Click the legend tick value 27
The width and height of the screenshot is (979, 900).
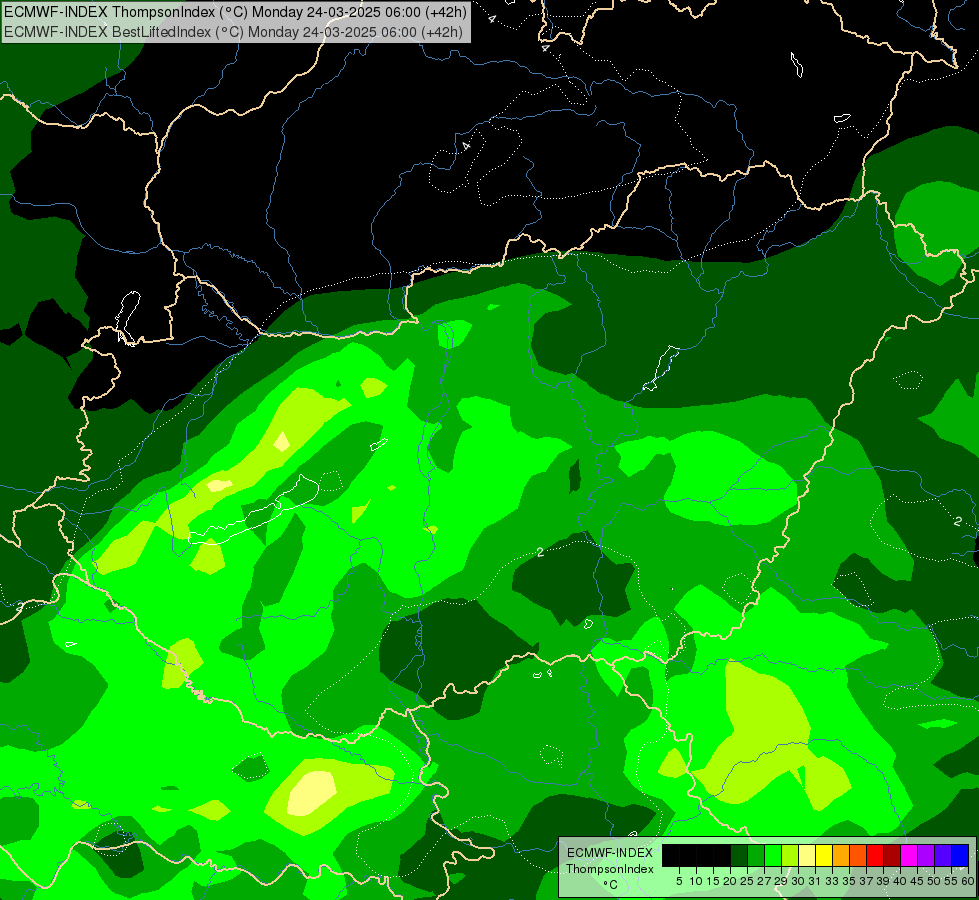764,881
